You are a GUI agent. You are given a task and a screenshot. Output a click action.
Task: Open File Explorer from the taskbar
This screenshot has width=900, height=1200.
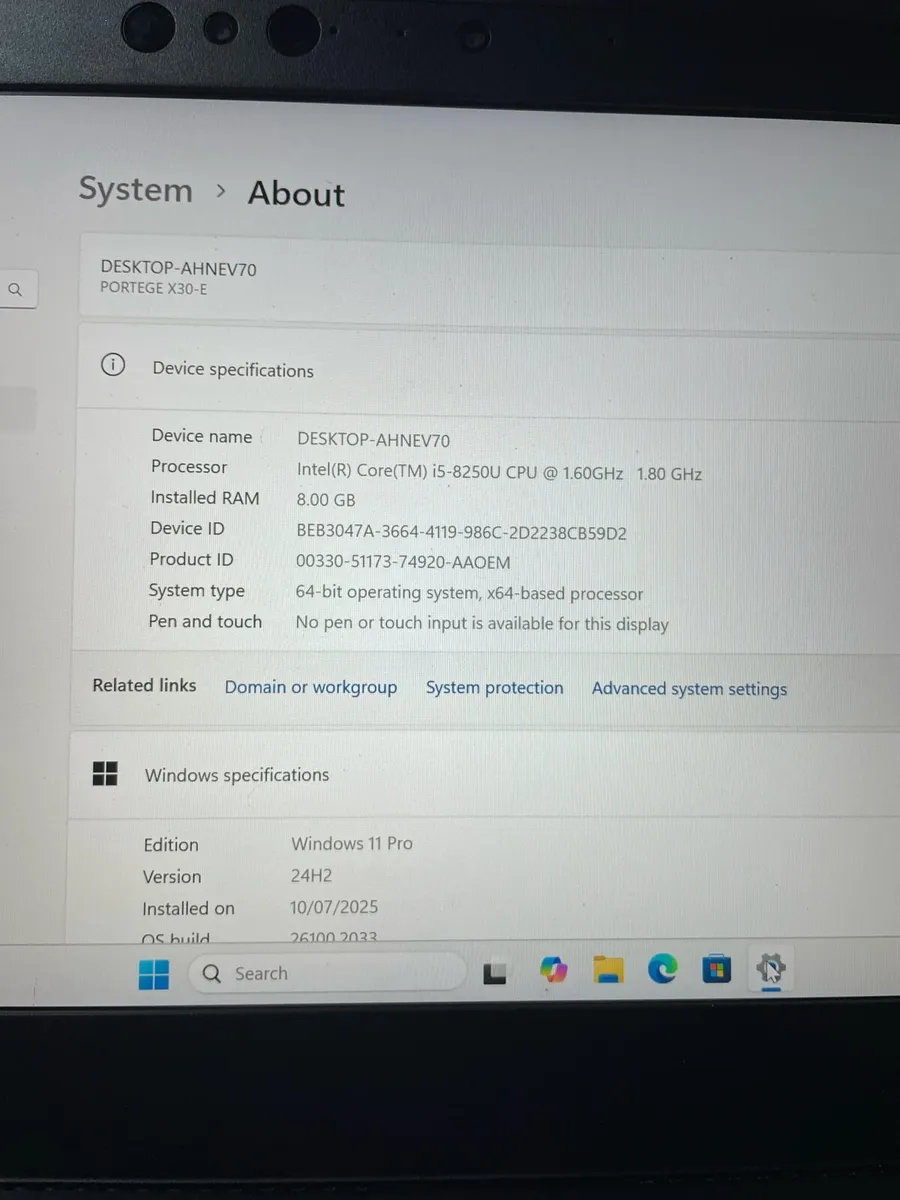tap(608, 969)
